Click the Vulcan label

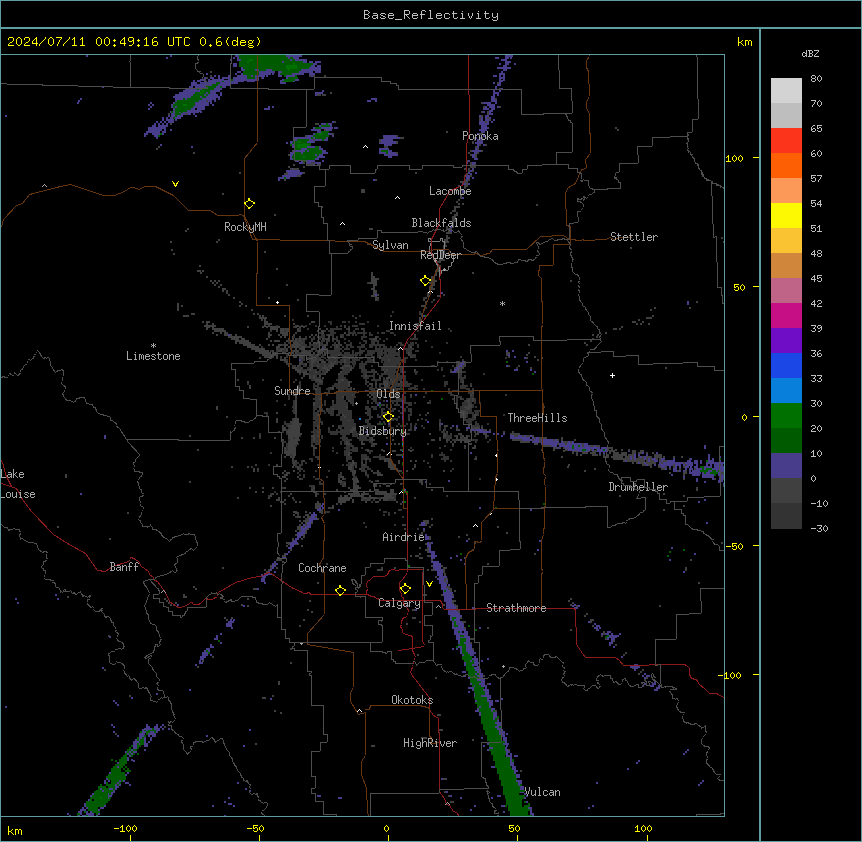(x=543, y=792)
